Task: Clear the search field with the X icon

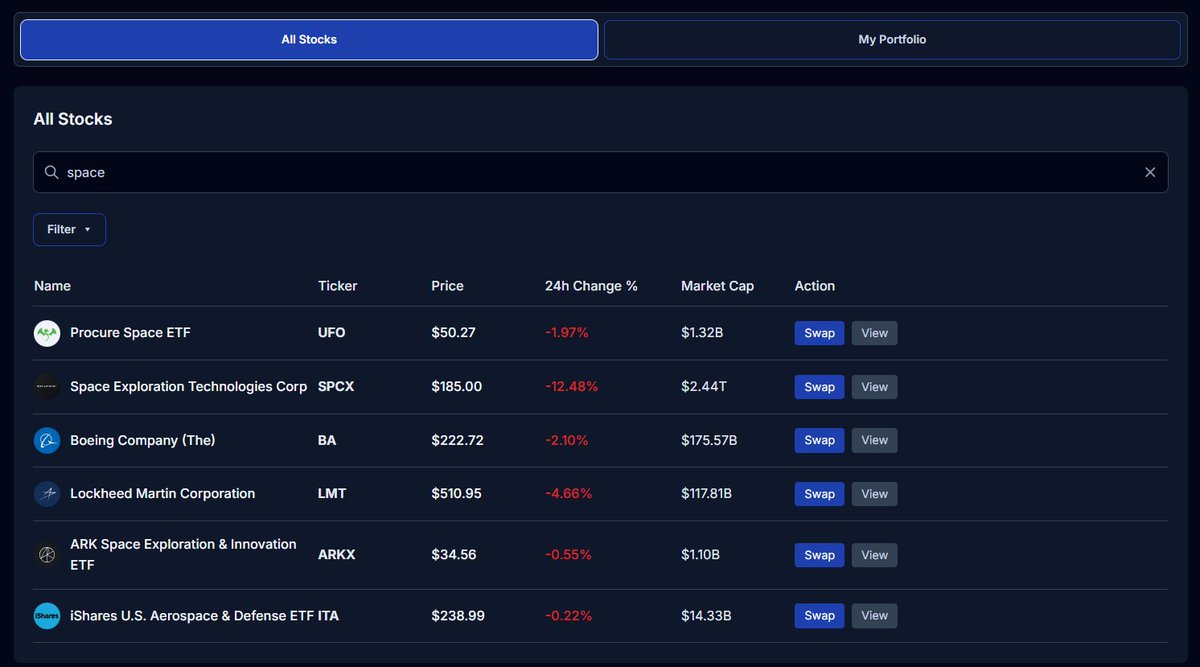Action: [x=1150, y=172]
